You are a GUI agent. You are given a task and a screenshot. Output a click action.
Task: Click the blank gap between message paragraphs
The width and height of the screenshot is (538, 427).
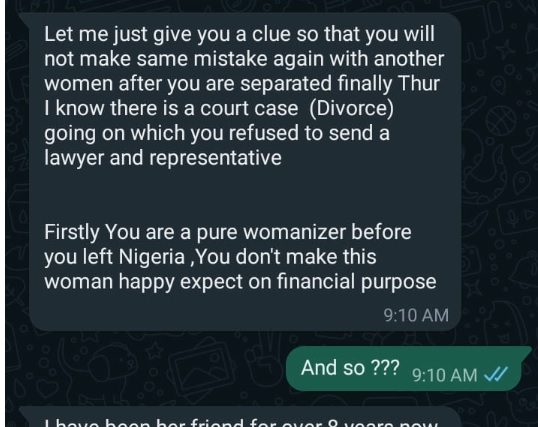pos(240,196)
